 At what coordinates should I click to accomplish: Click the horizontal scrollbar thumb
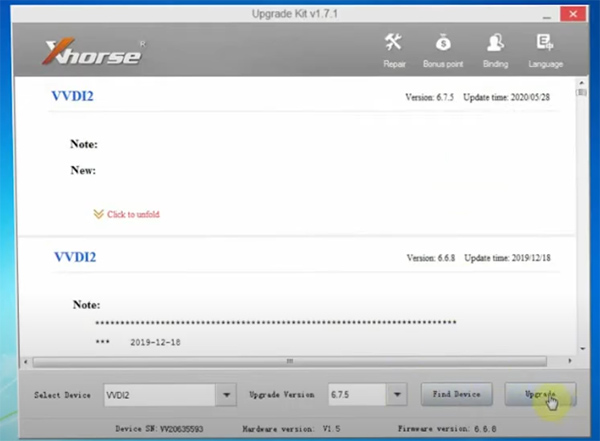(290, 361)
